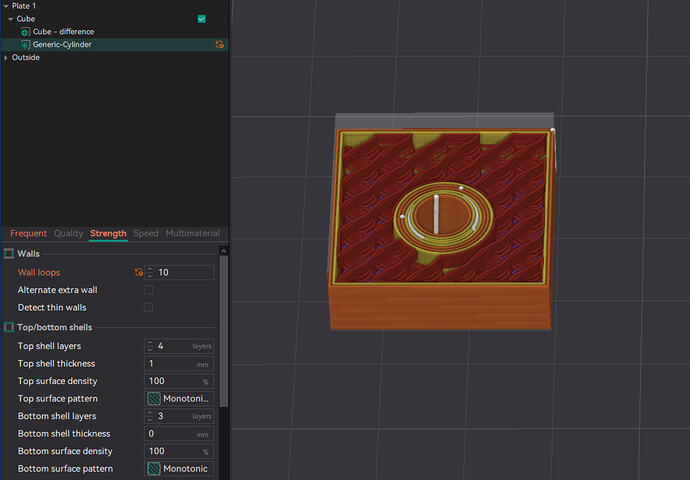Screen dimensions: 690x480
Task: Open Generic-Cylinder modifier settings icon
Action: 219,44
